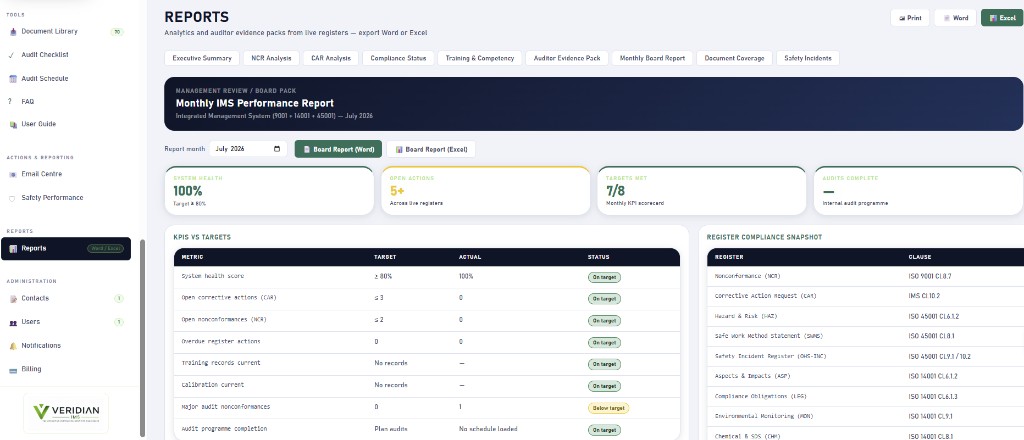Click 'Audit programme completion' metric
The height and width of the screenshot is (440, 1024).
coord(427,429)
